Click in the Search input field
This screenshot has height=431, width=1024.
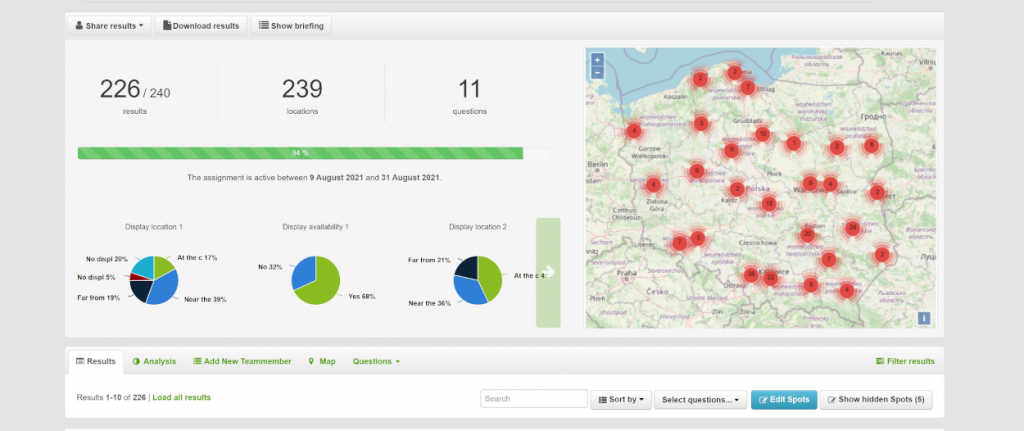click(533, 399)
